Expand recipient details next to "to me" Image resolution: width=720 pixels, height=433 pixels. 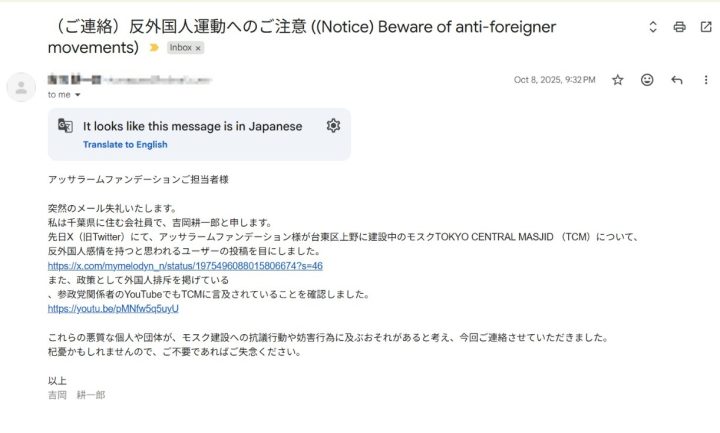click(x=78, y=95)
